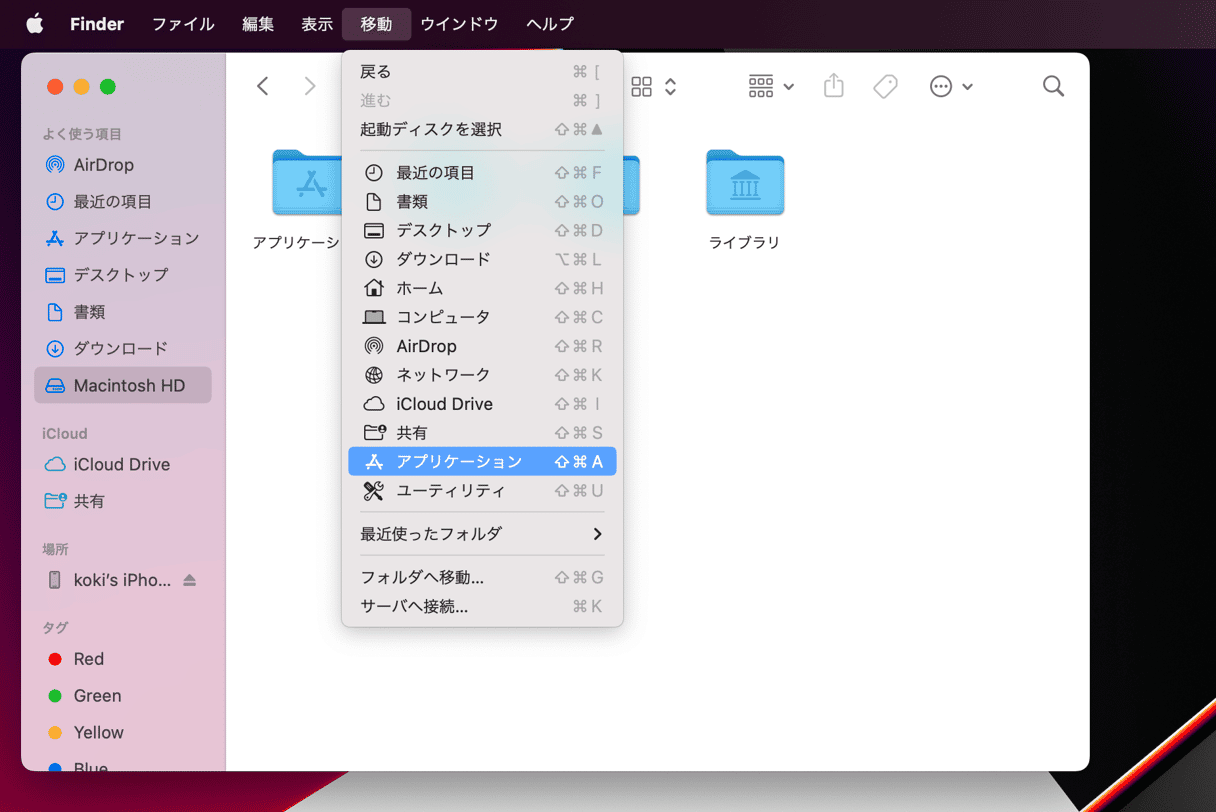Choose コンピュータ from the Go menu
Screen dimensions: 1216x812
click(x=482, y=317)
